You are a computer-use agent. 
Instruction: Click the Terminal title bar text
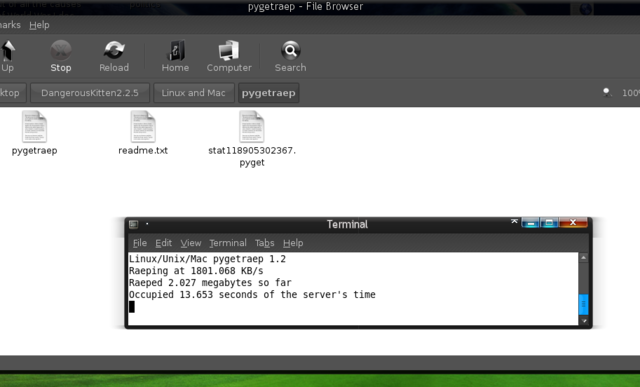(x=347, y=224)
